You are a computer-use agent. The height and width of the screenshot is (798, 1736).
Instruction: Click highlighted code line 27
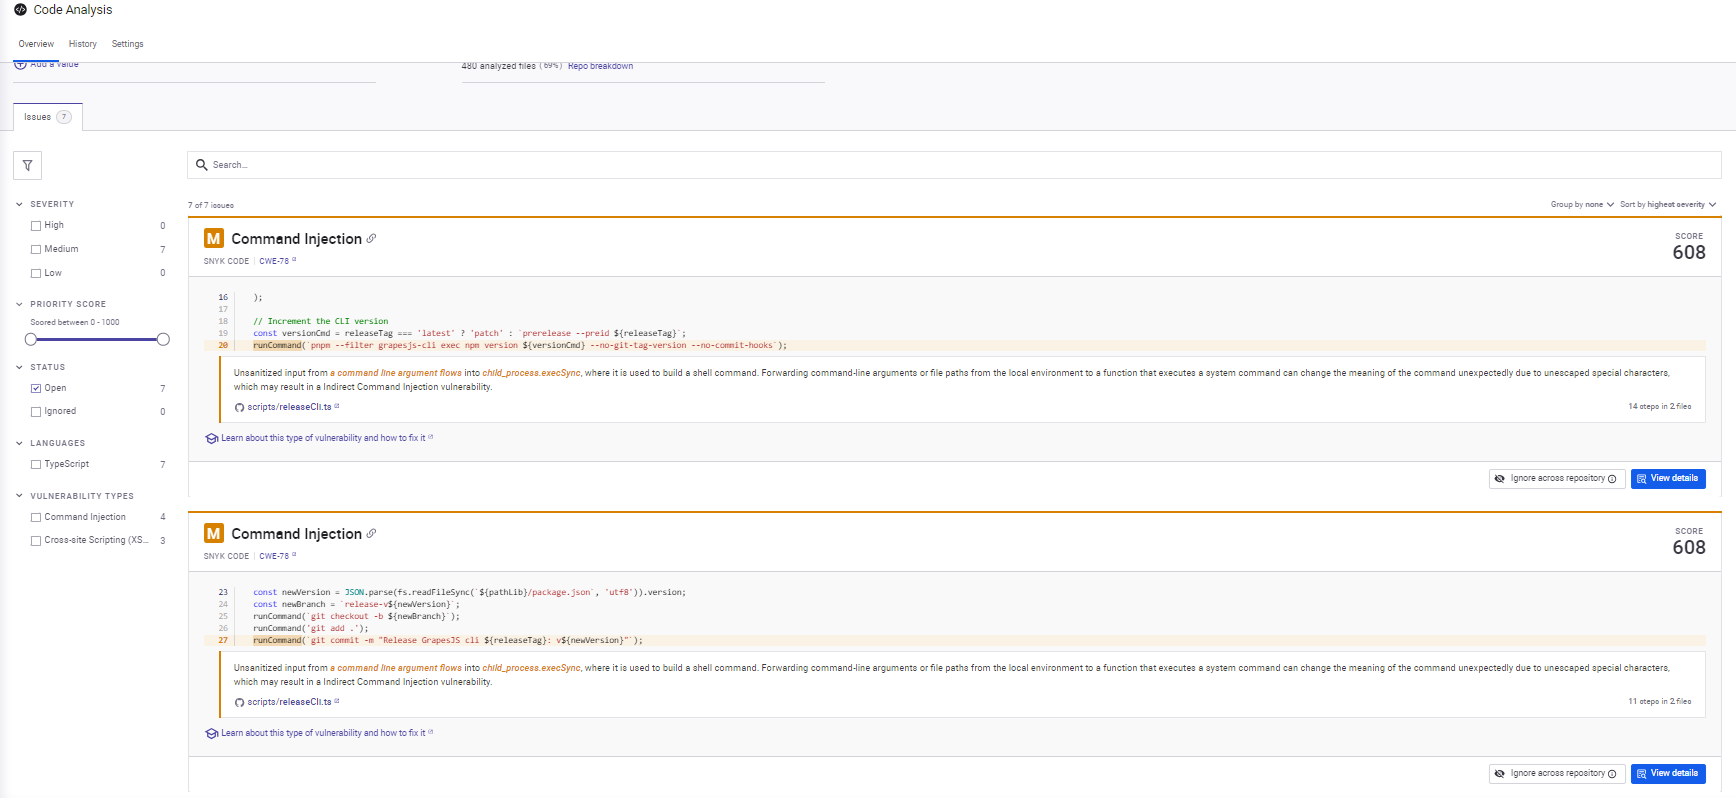point(954,641)
